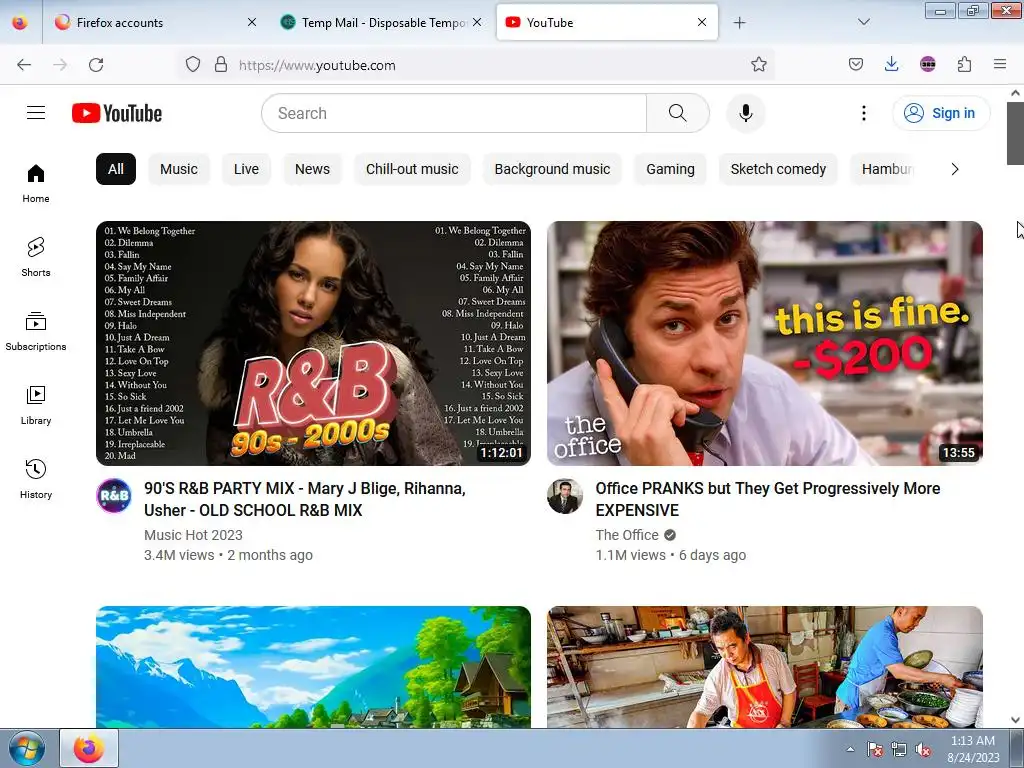Open the YouTube hamburger guide menu
Screen dimensions: 1024x768
[36, 113]
